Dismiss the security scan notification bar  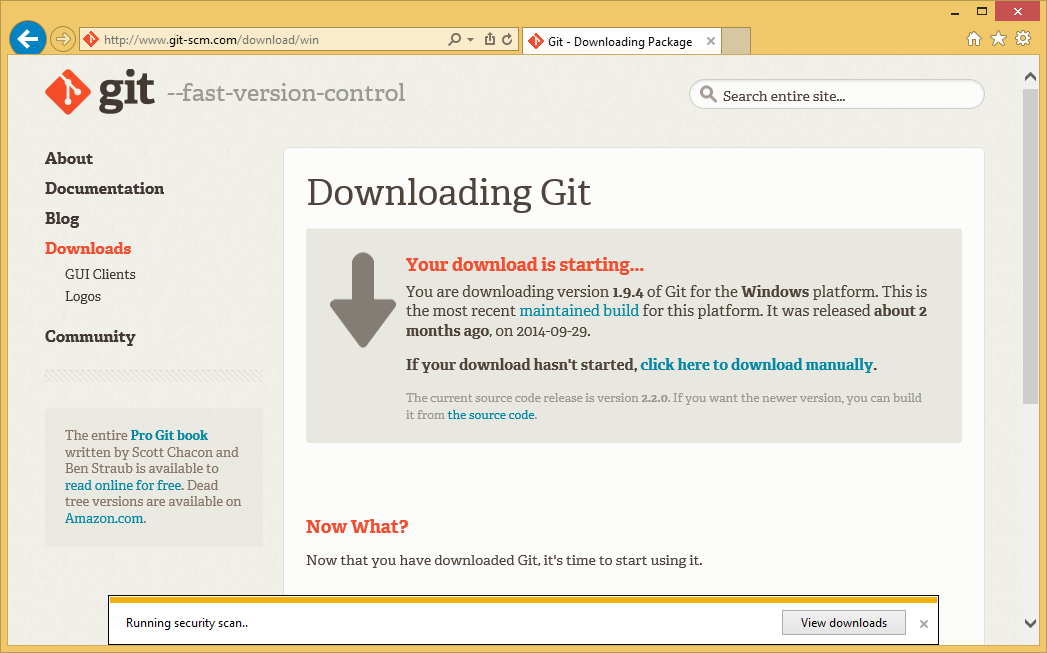924,624
